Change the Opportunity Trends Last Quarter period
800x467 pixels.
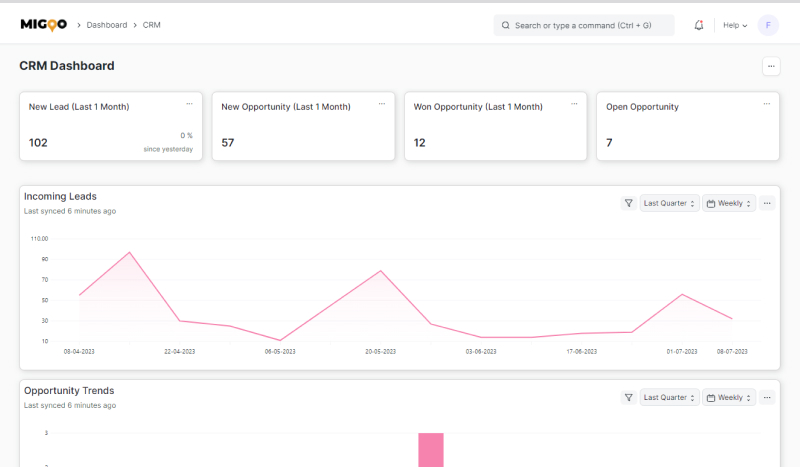click(669, 397)
